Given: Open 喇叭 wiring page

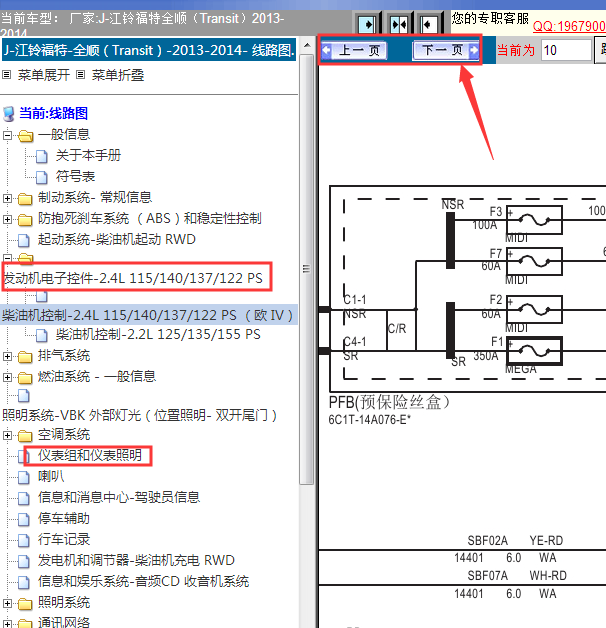Looking at the screenshot, I should click(x=51, y=476).
